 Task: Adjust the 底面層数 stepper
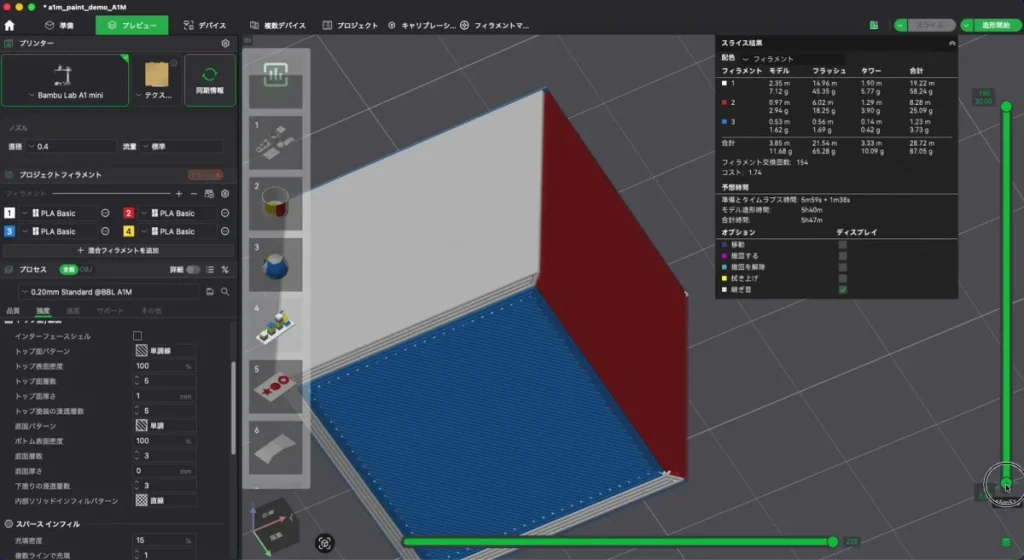tap(137, 456)
